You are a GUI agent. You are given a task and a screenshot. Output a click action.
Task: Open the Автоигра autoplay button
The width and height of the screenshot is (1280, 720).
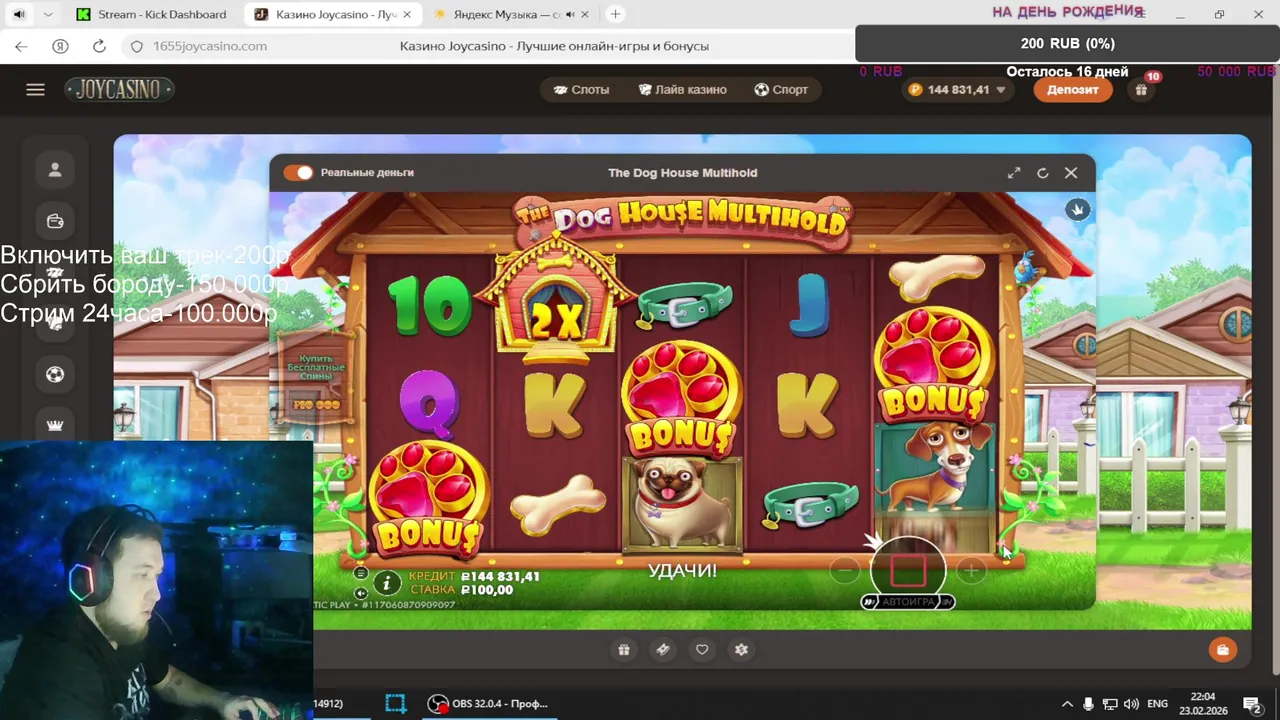[x=908, y=601]
